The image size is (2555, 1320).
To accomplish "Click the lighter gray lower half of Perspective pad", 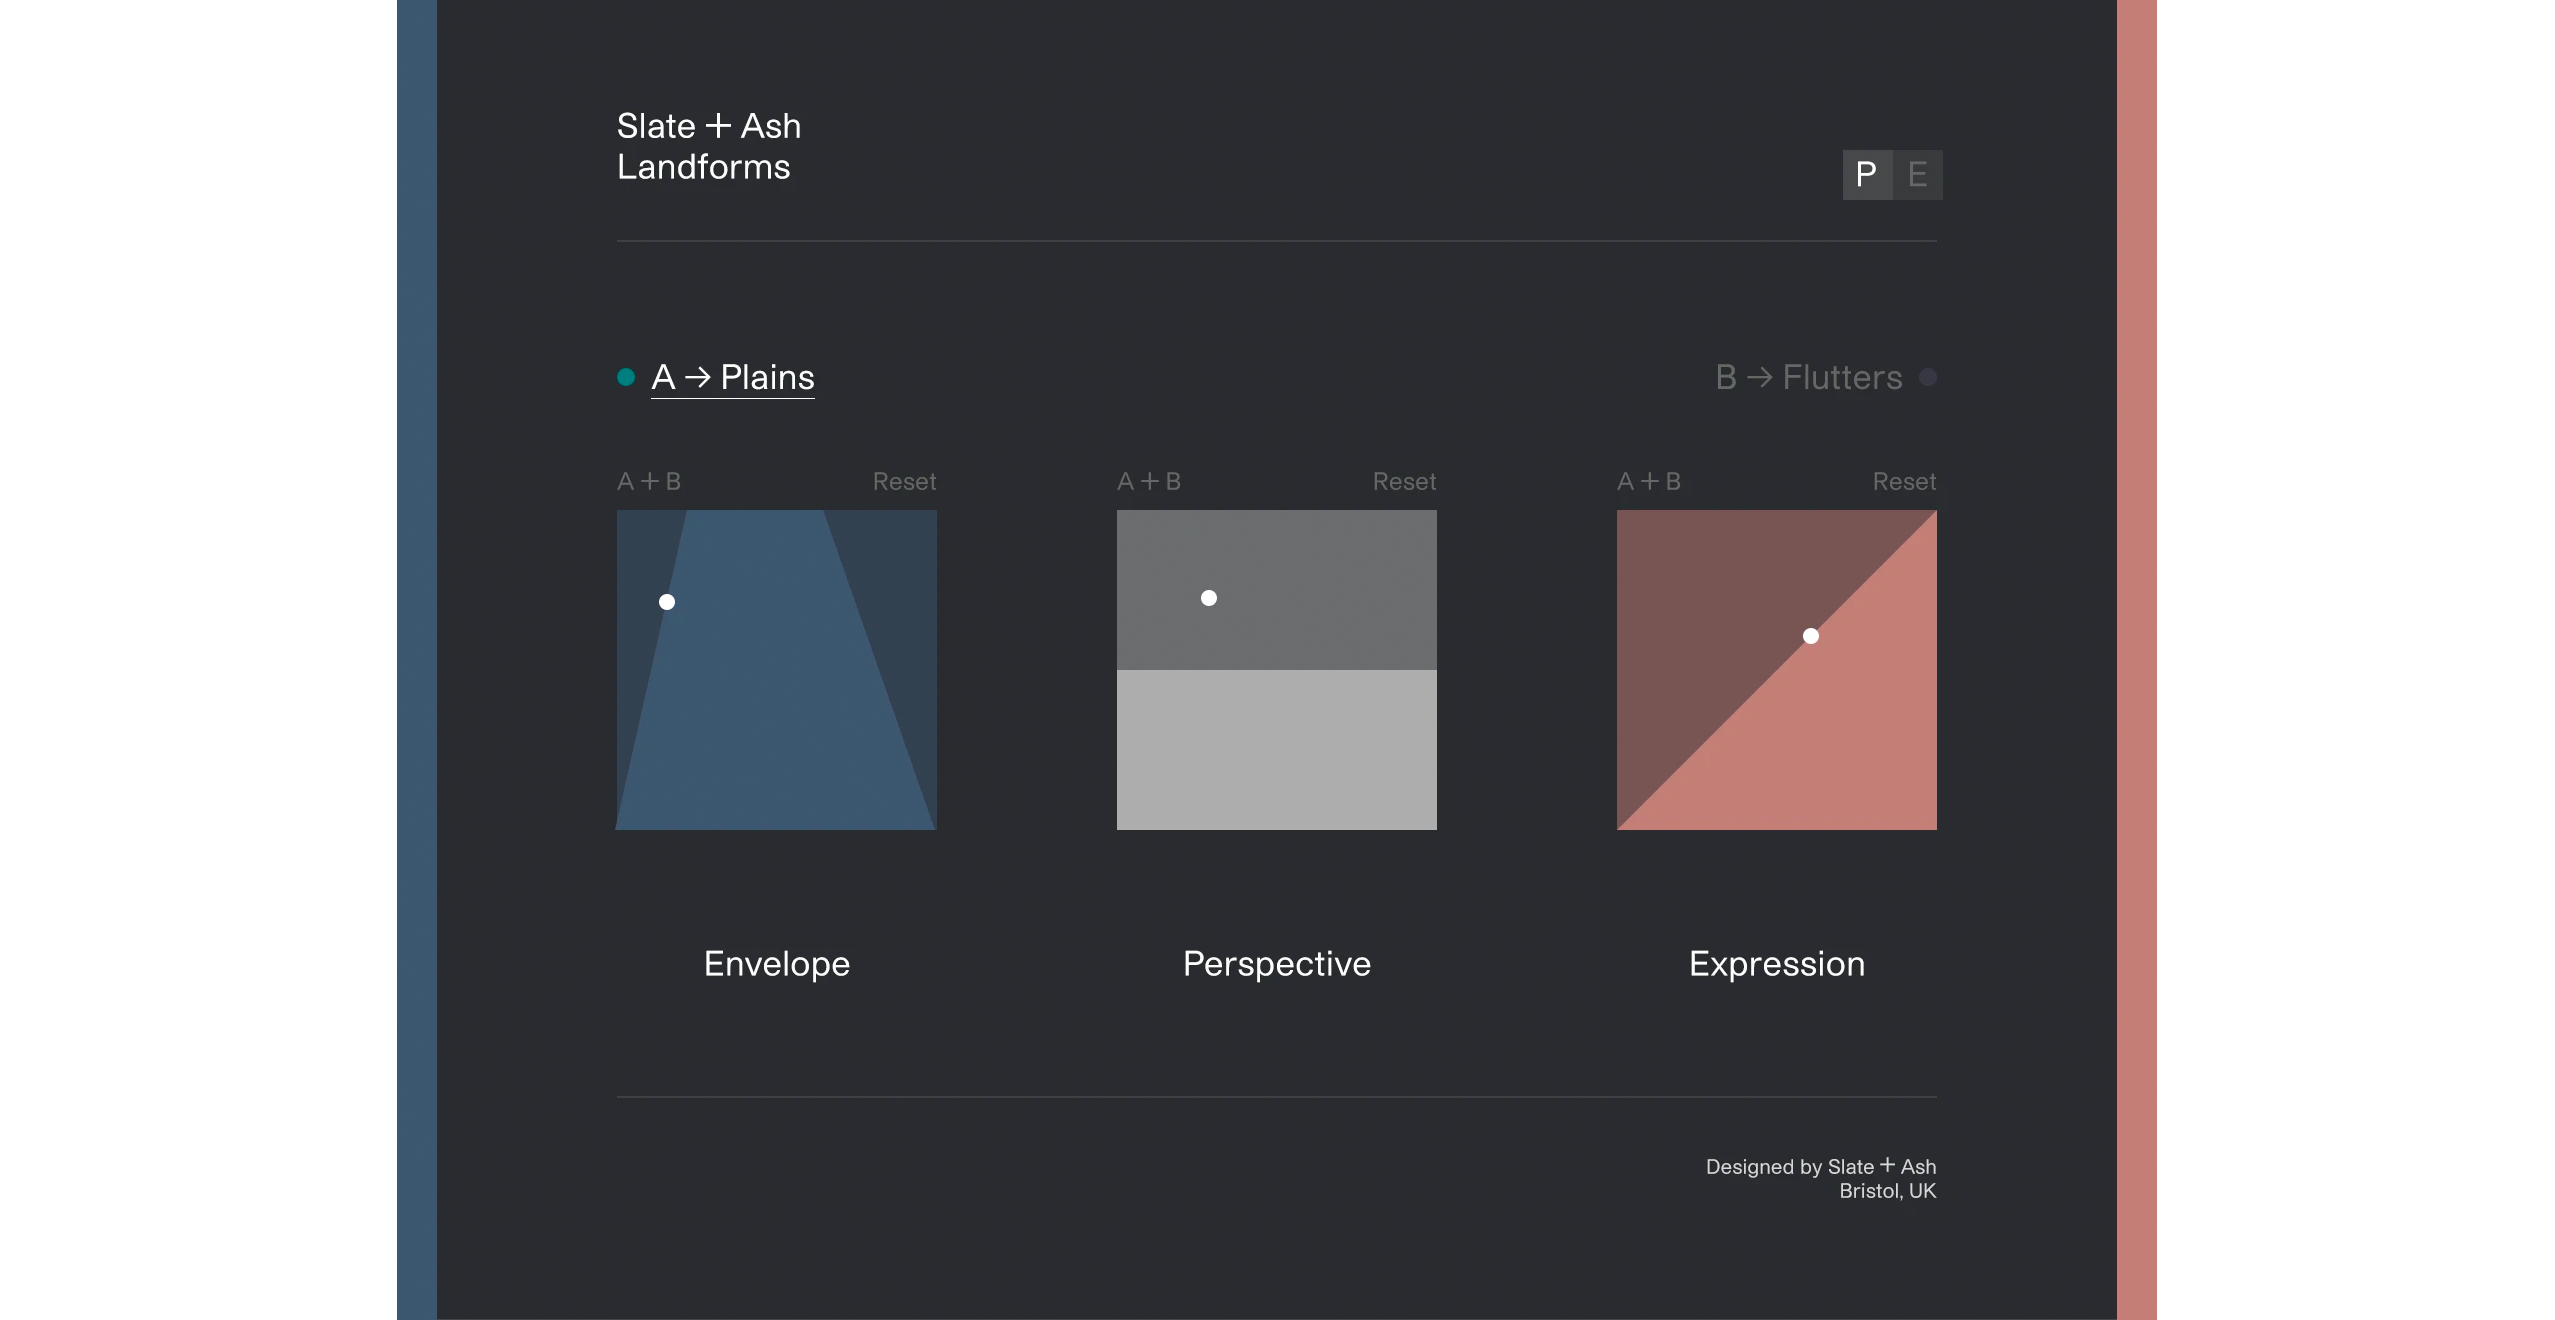I will [x=1277, y=750].
